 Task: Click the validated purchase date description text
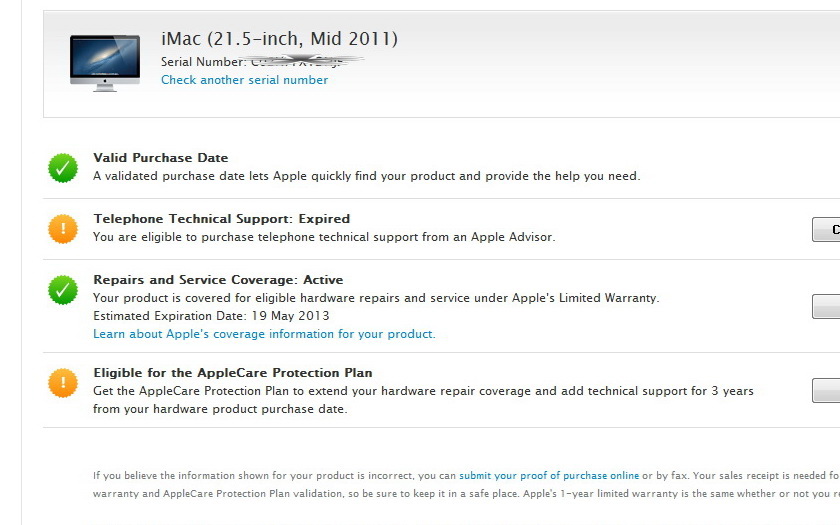[x=366, y=176]
